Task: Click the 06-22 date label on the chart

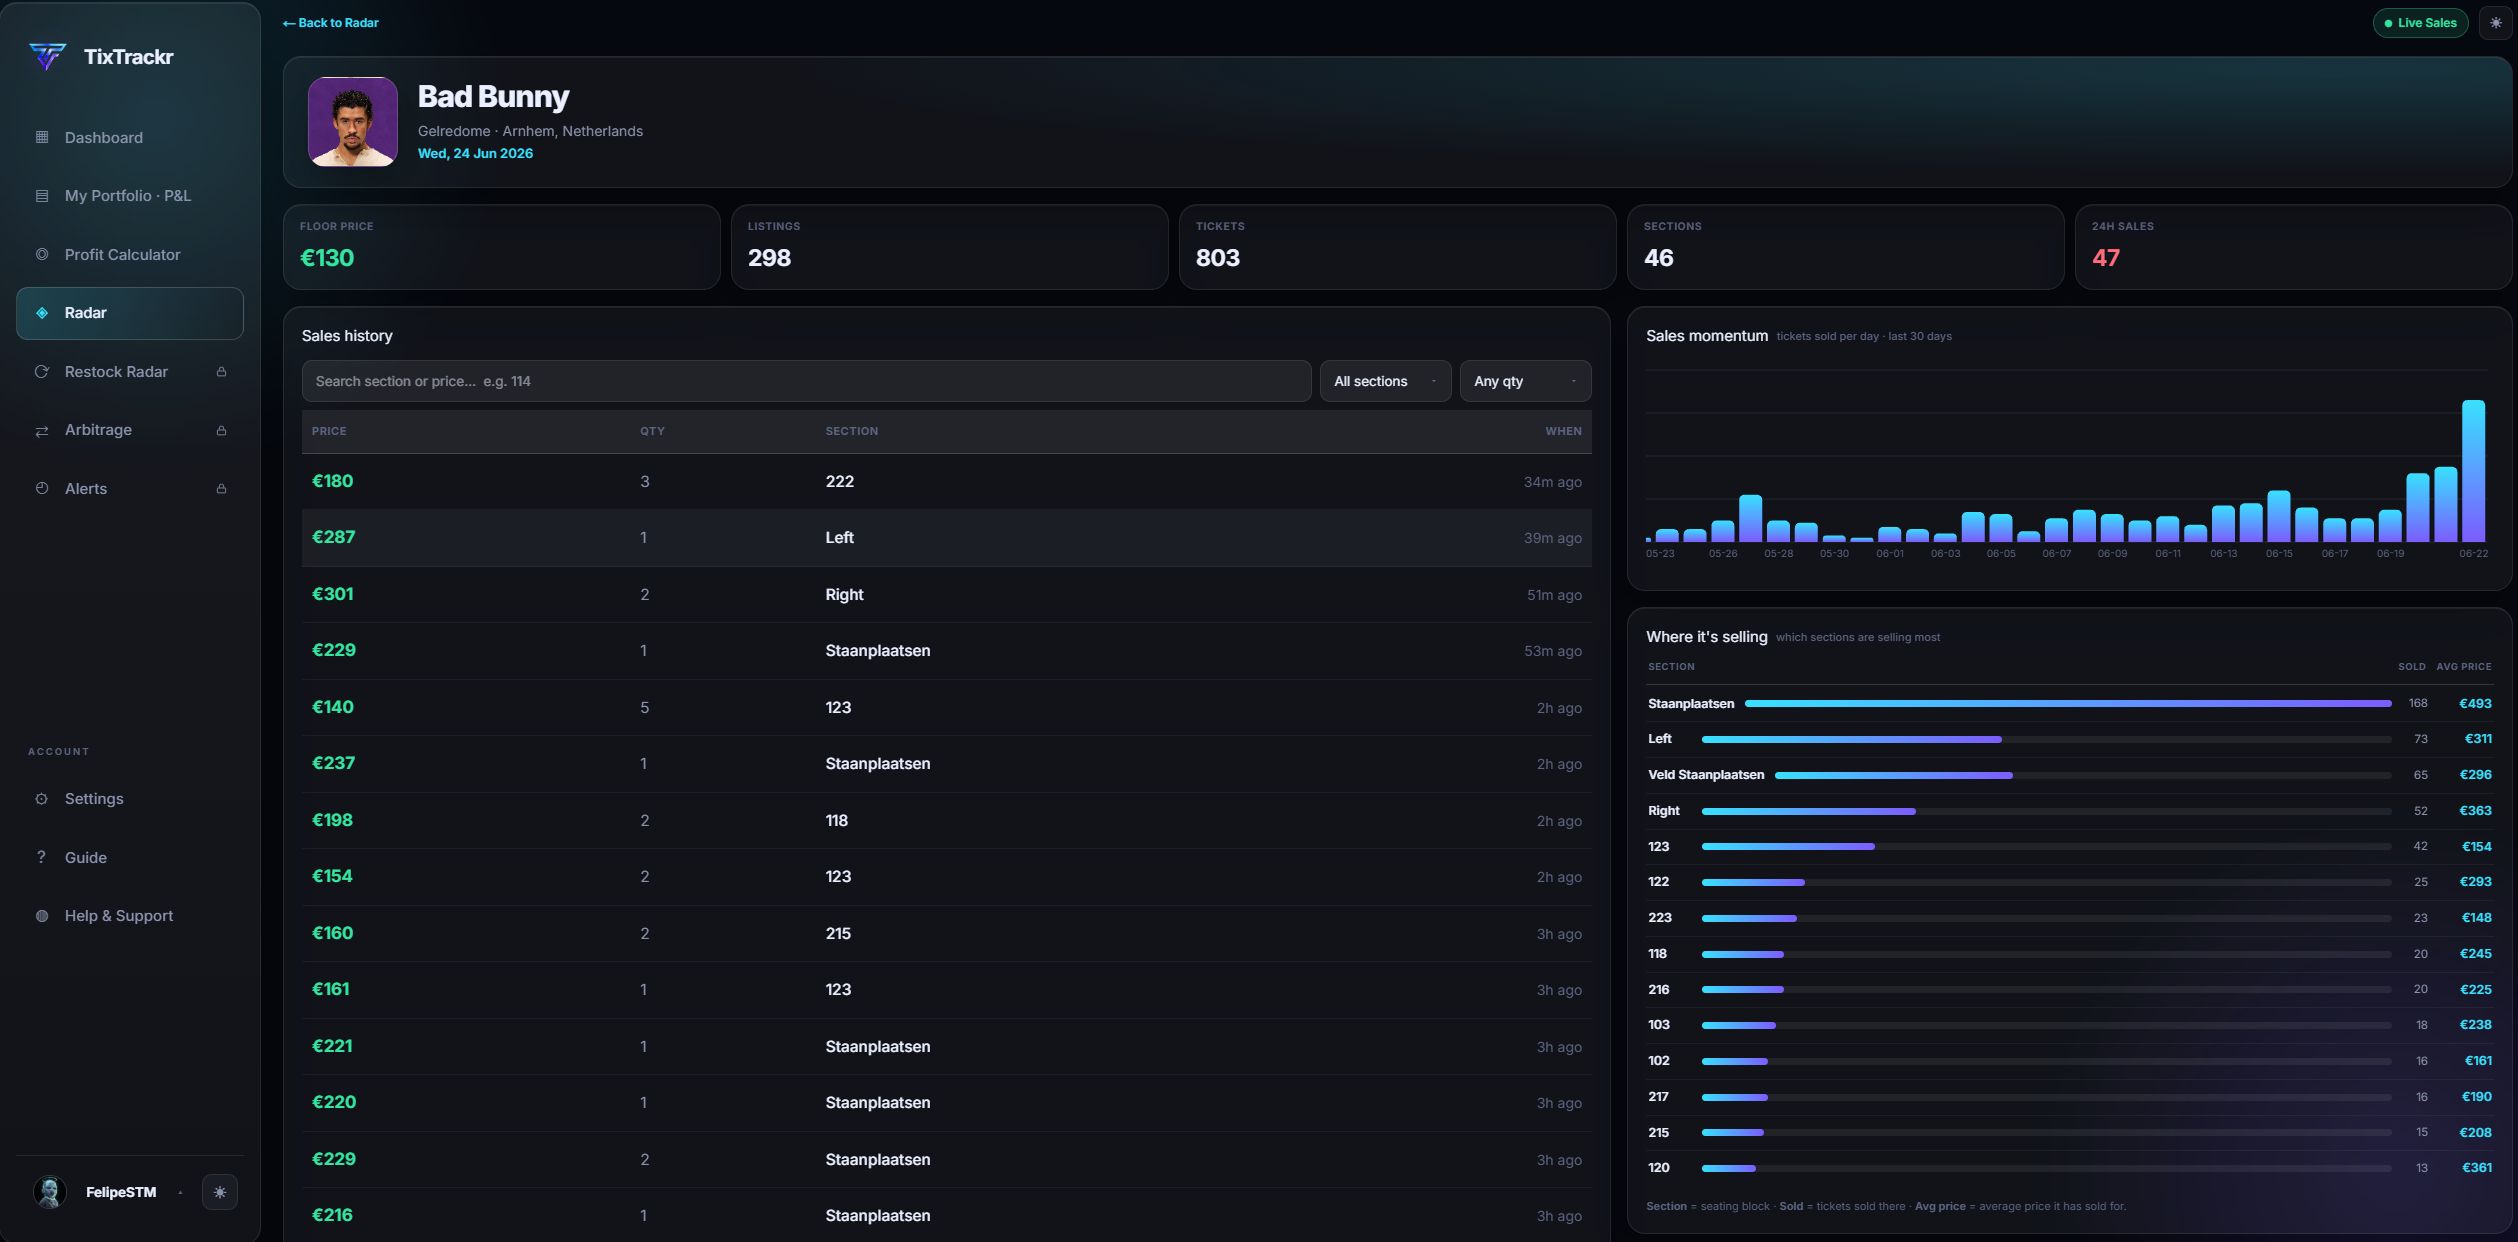Action: (x=2473, y=554)
